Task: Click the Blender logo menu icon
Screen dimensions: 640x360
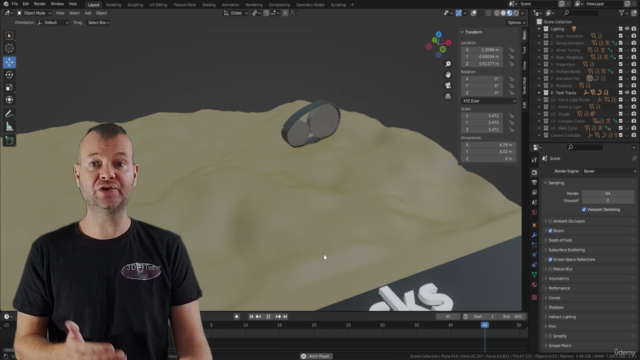Action: click(x=5, y=4)
